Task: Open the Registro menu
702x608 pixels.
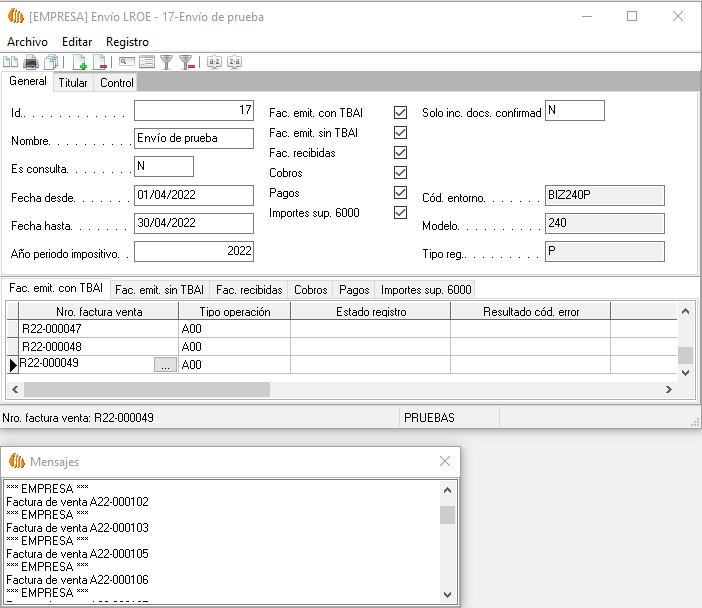Action: click(127, 42)
